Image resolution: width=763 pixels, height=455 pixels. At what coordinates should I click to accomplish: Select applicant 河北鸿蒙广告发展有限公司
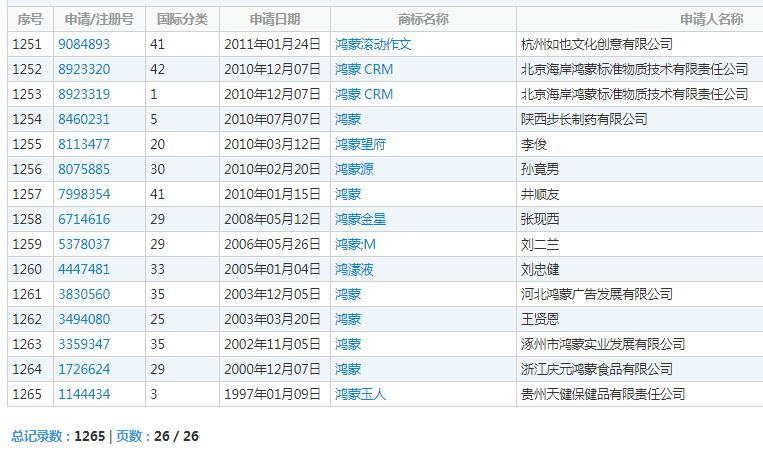pos(597,294)
